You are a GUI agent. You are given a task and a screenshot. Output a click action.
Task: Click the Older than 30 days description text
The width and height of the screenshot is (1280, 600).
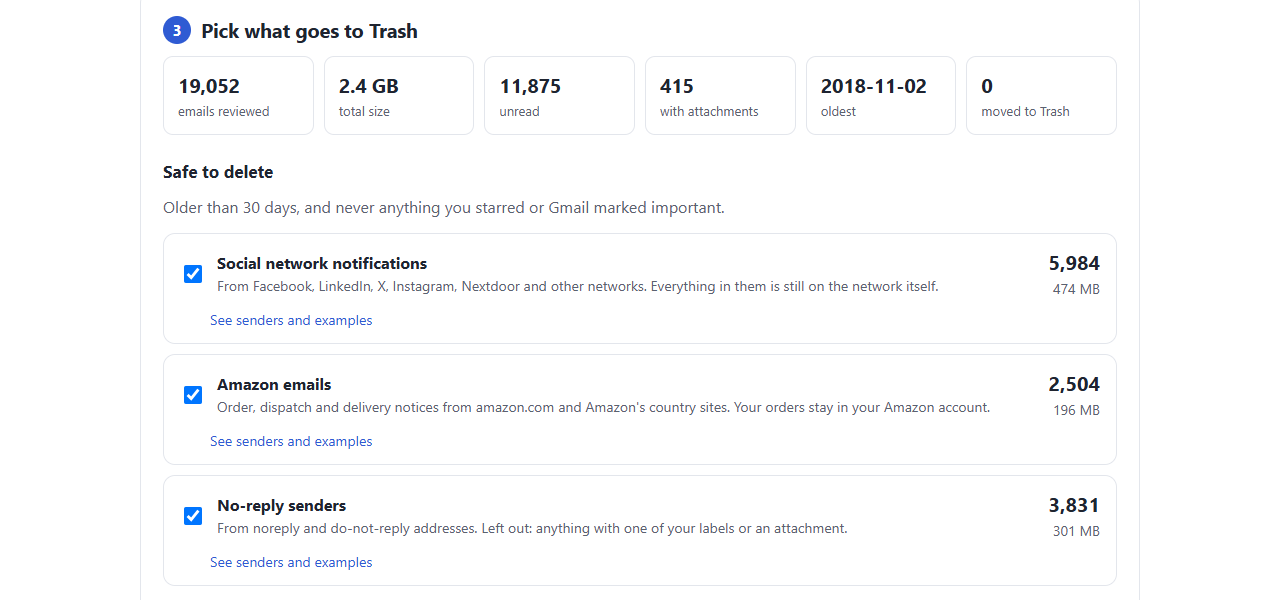click(444, 208)
